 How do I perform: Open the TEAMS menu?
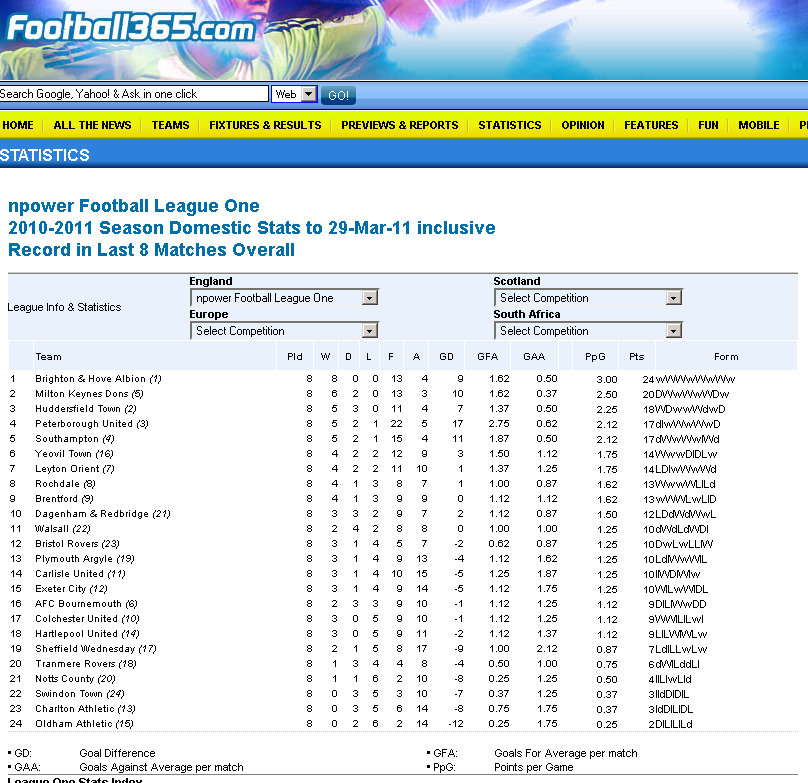coord(170,125)
